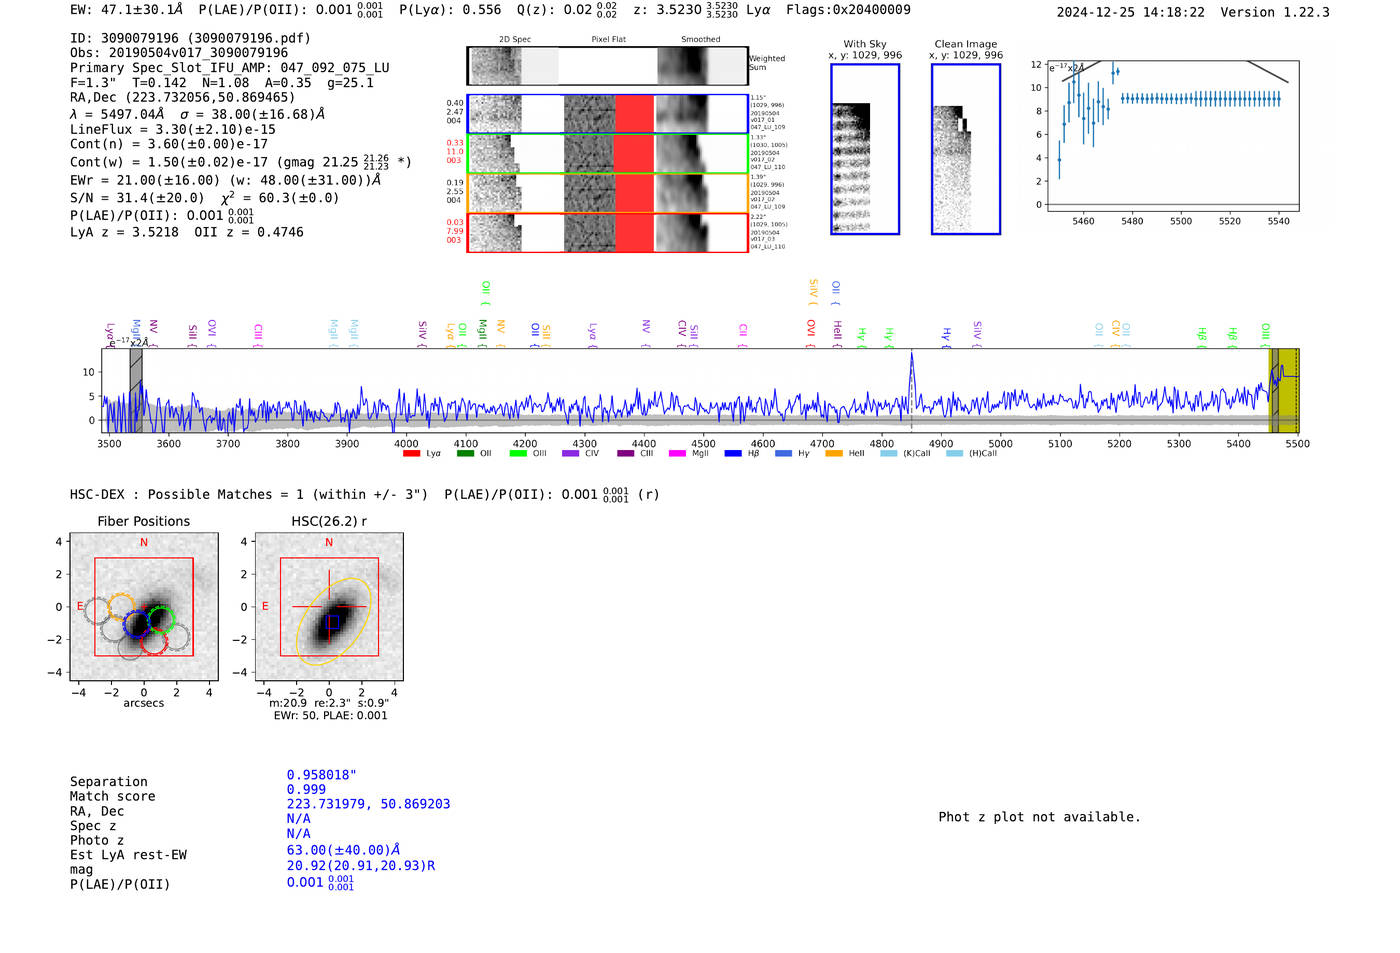Open the With Sky image panel
This screenshot has height=953, width=1400.
(865, 149)
